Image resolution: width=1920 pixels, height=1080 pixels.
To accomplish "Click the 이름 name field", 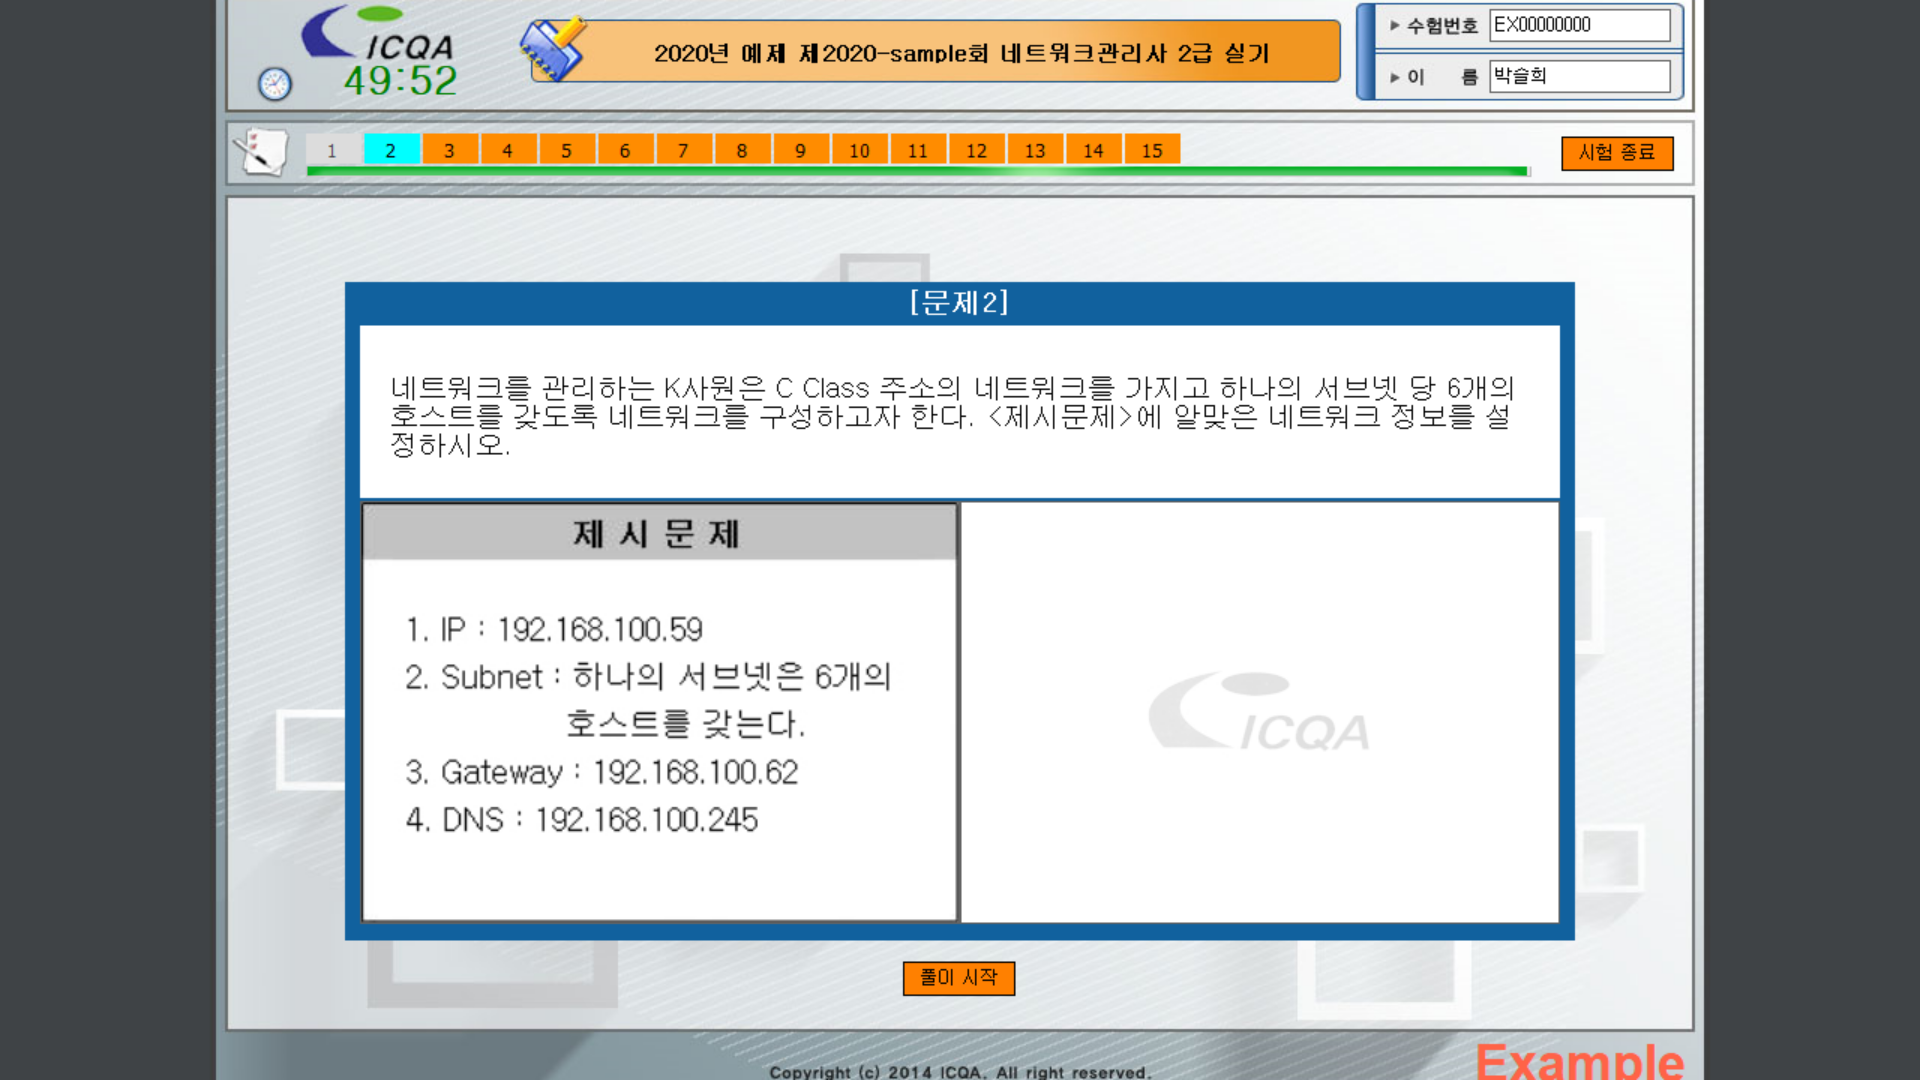I will click(x=1579, y=76).
